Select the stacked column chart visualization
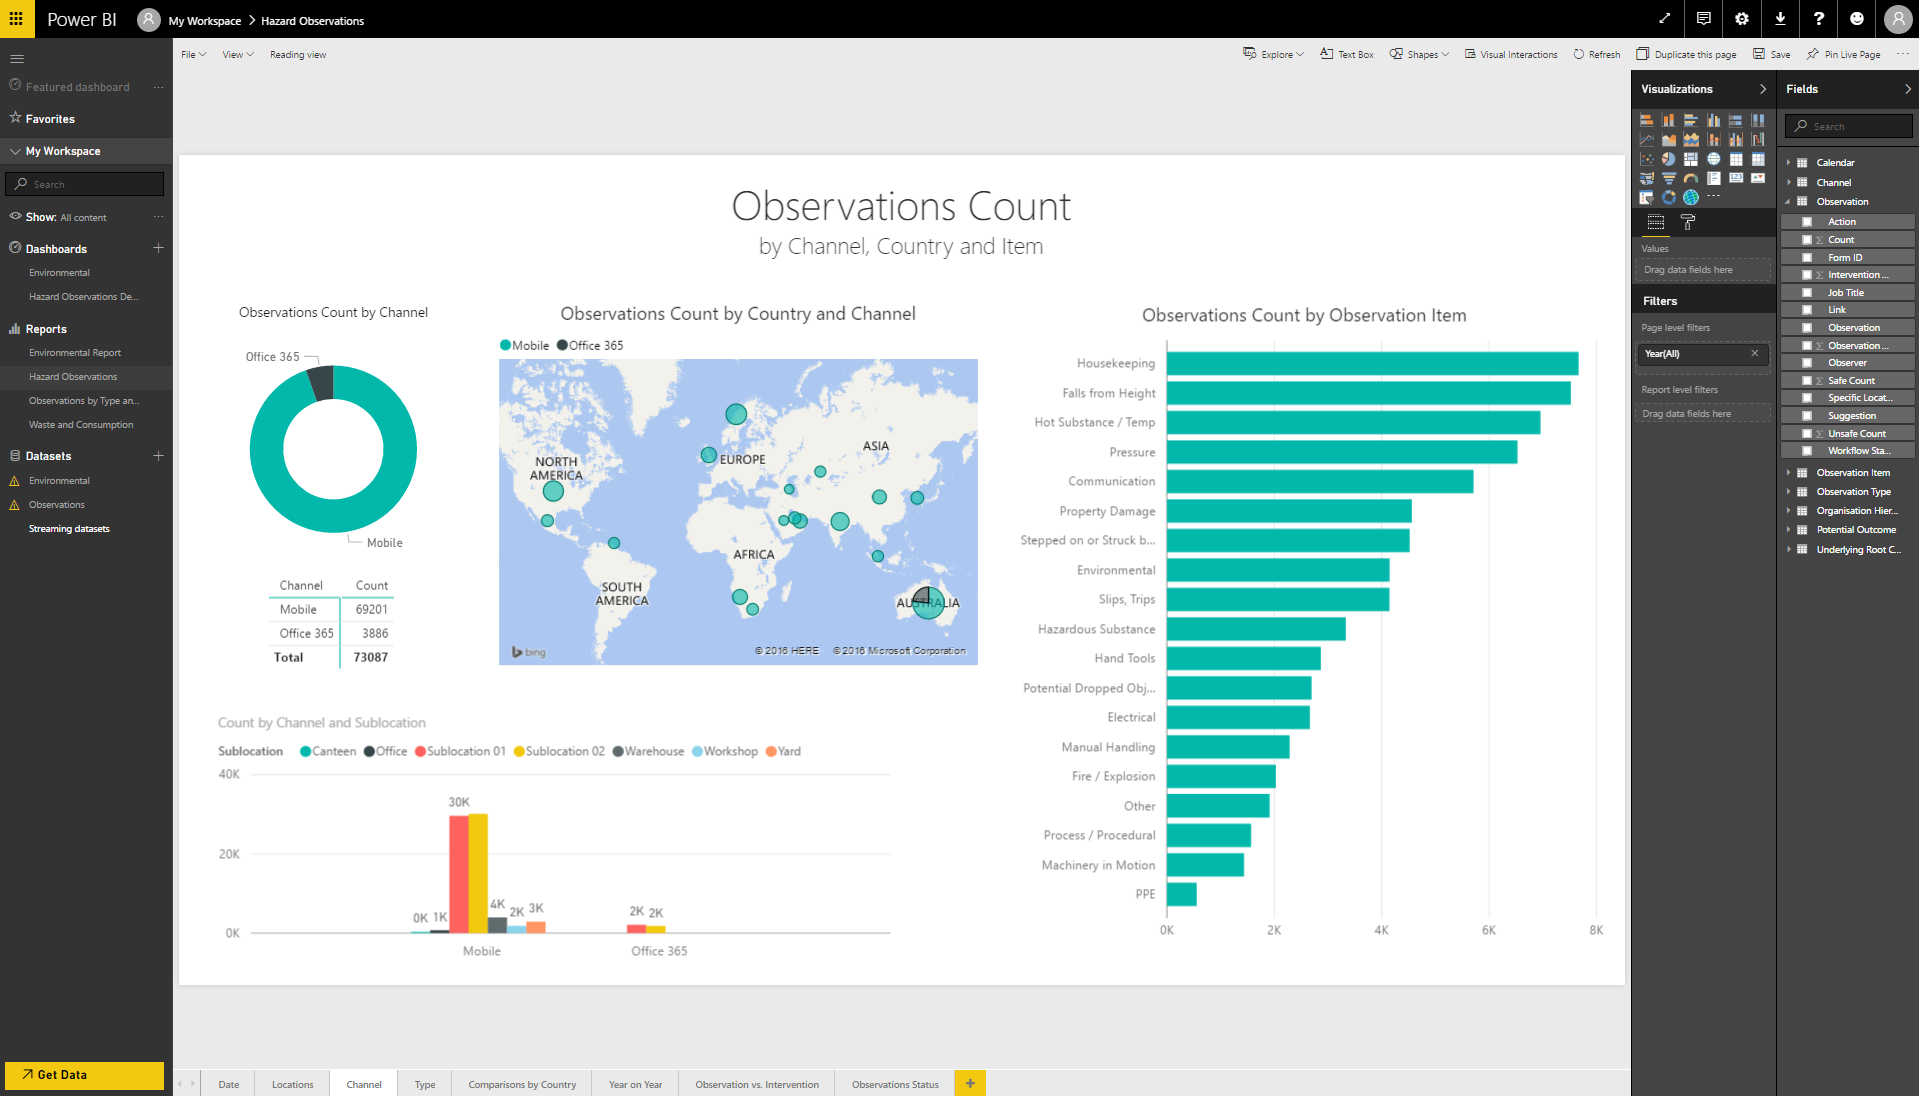This screenshot has width=1919, height=1096. [x=1669, y=120]
